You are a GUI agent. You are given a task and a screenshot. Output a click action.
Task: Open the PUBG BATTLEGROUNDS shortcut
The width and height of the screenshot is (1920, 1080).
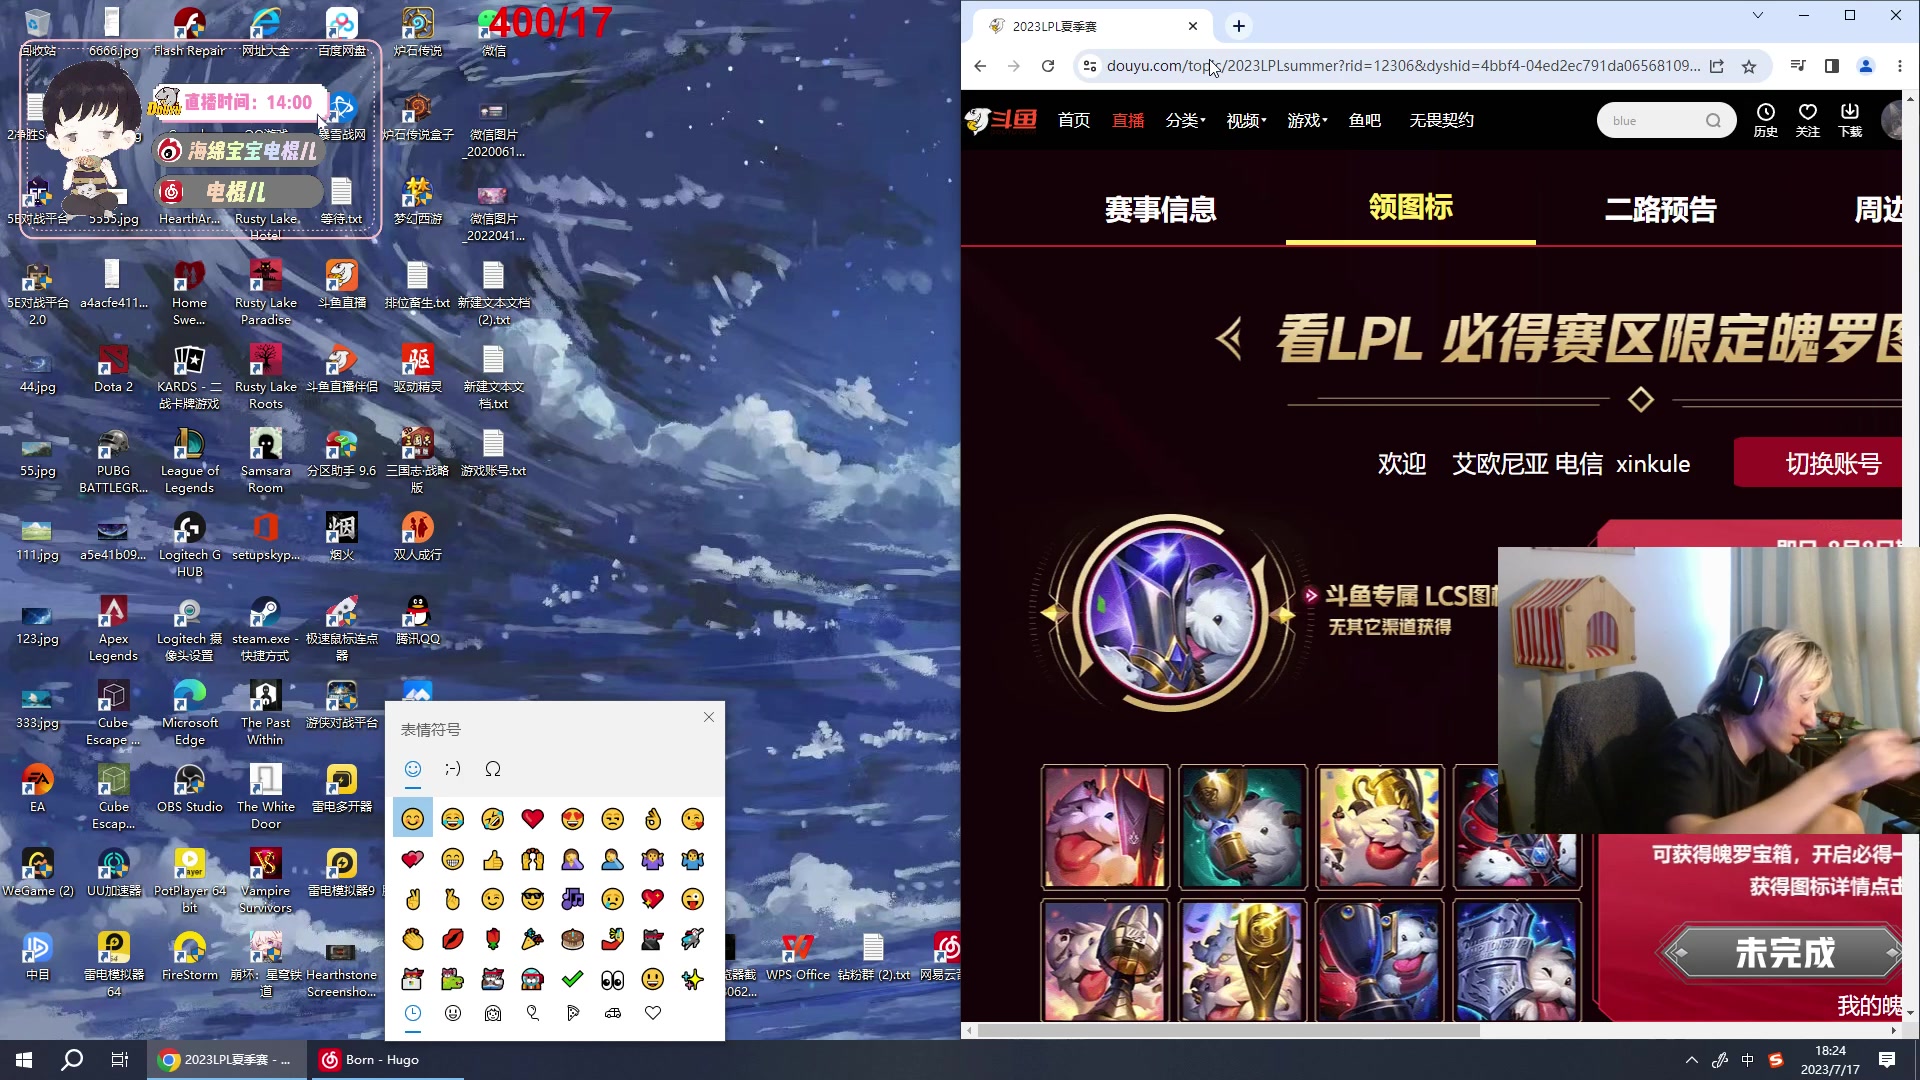point(113,461)
